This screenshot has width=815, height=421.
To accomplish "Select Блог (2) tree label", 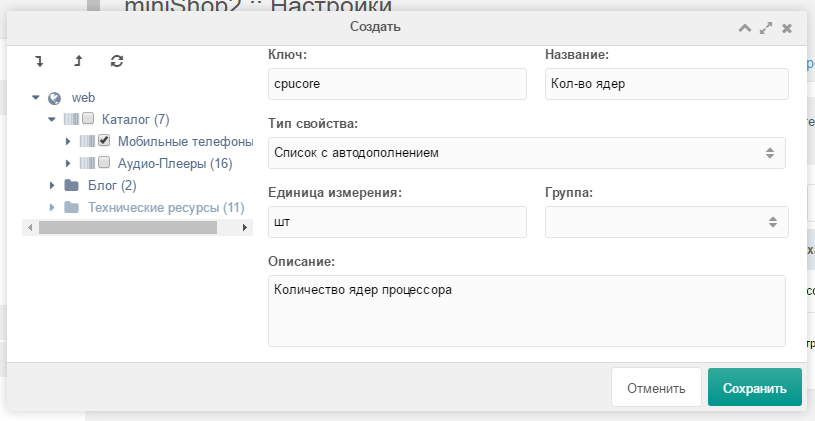I will pos(112,186).
